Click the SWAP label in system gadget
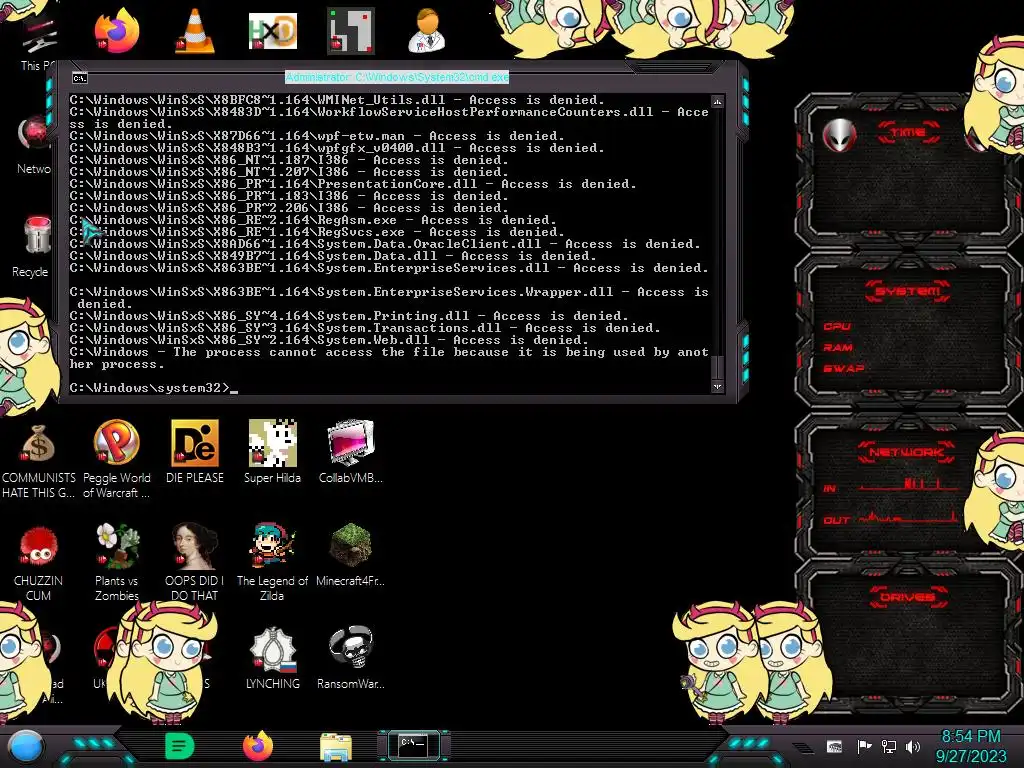This screenshot has height=768, width=1024. click(x=843, y=368)
